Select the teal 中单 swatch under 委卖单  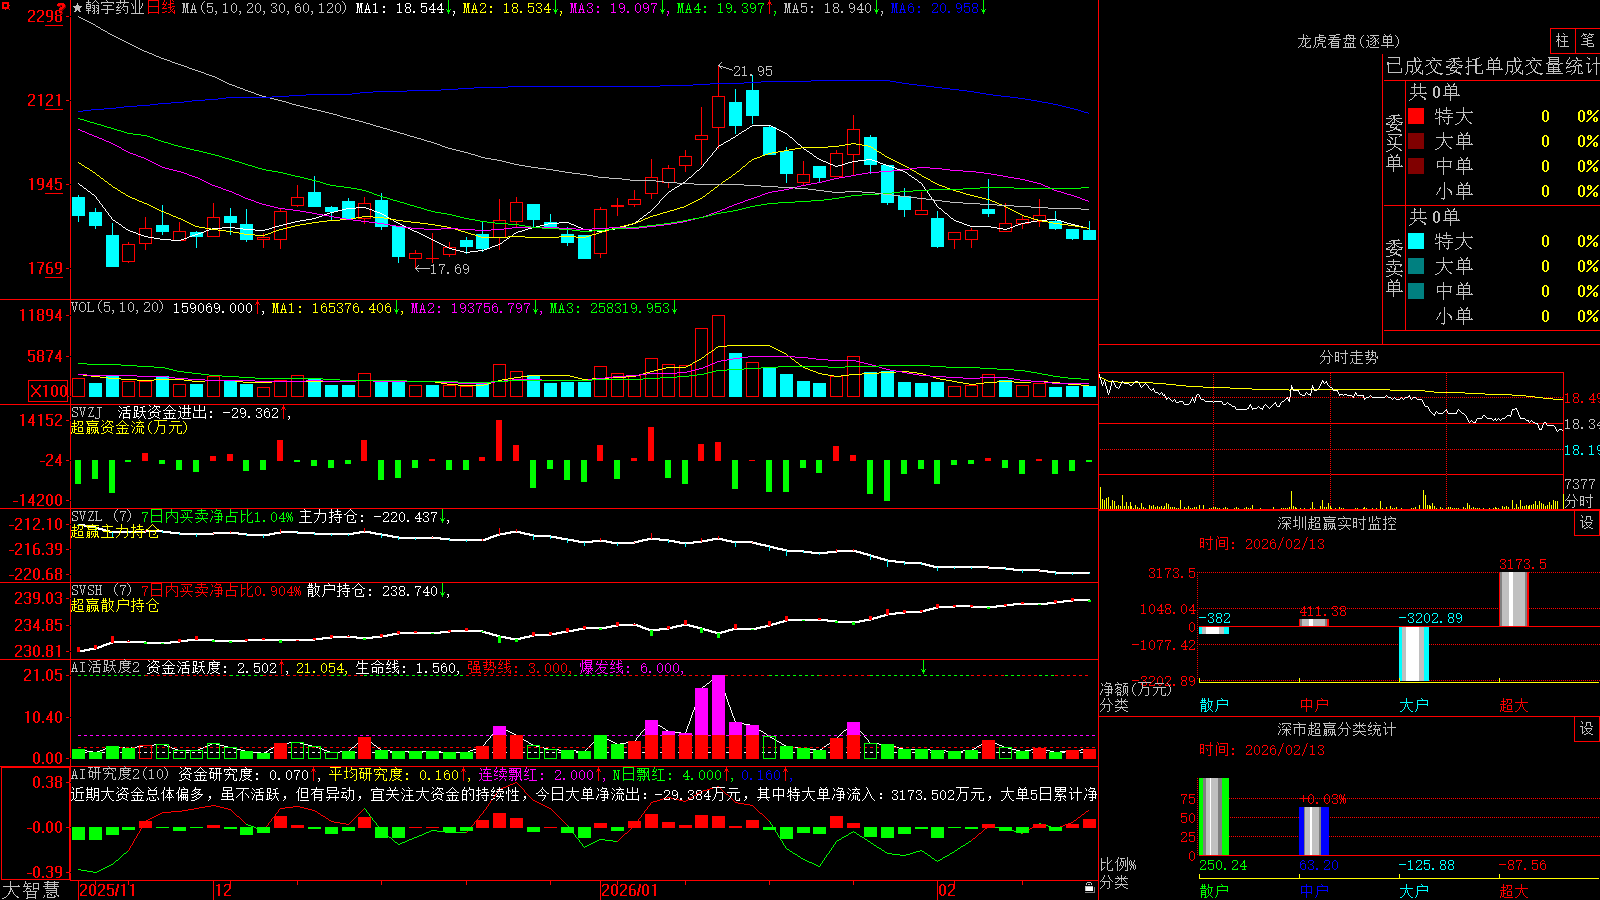[x=1416, y=291]
